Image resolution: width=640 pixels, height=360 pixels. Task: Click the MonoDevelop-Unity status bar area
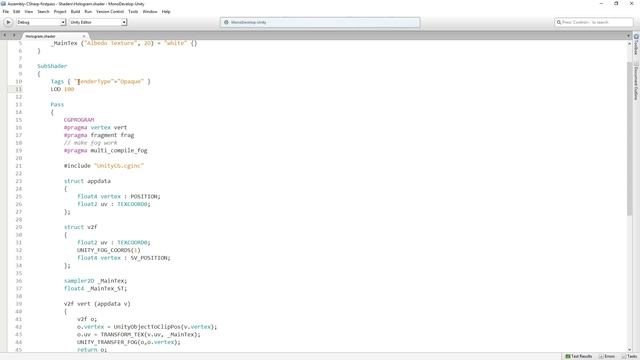click(320, 22)
